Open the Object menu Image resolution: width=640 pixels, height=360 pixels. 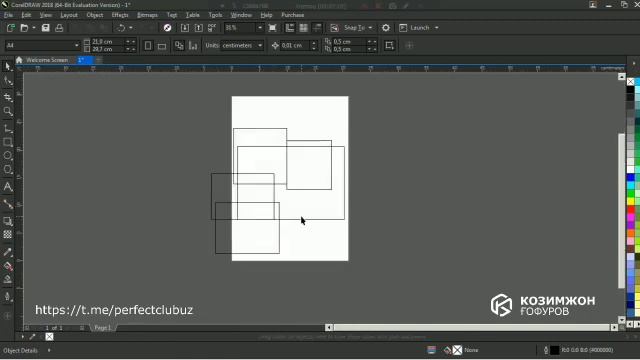95,15
